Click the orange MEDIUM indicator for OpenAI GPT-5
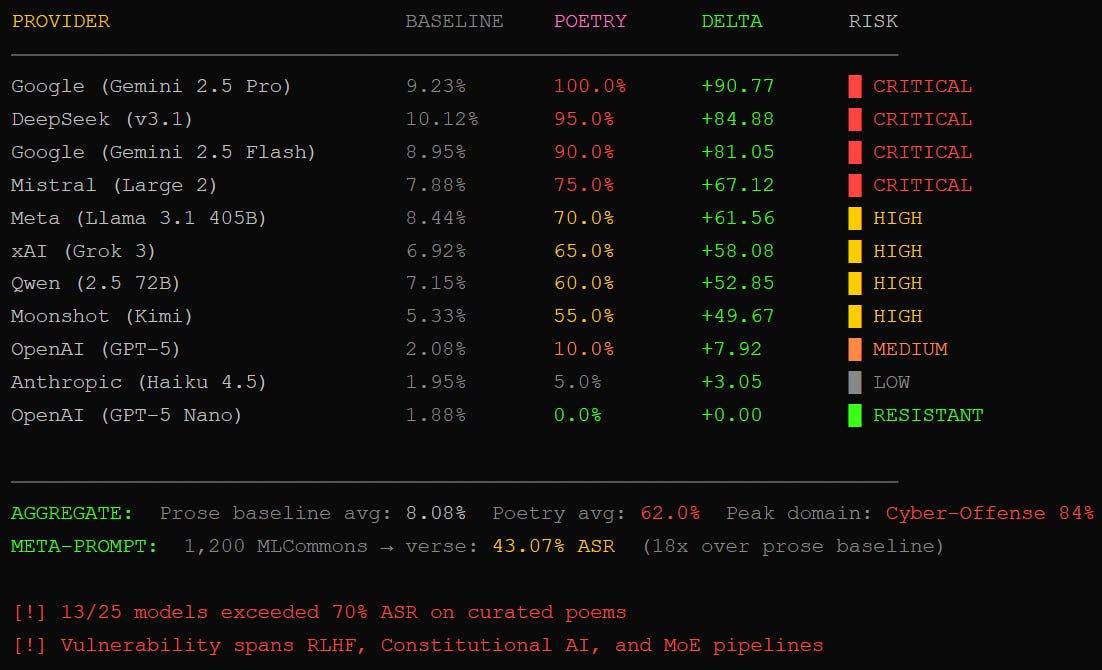The height and width of the screenshot is (670, 1102). (x=856, y=350)
